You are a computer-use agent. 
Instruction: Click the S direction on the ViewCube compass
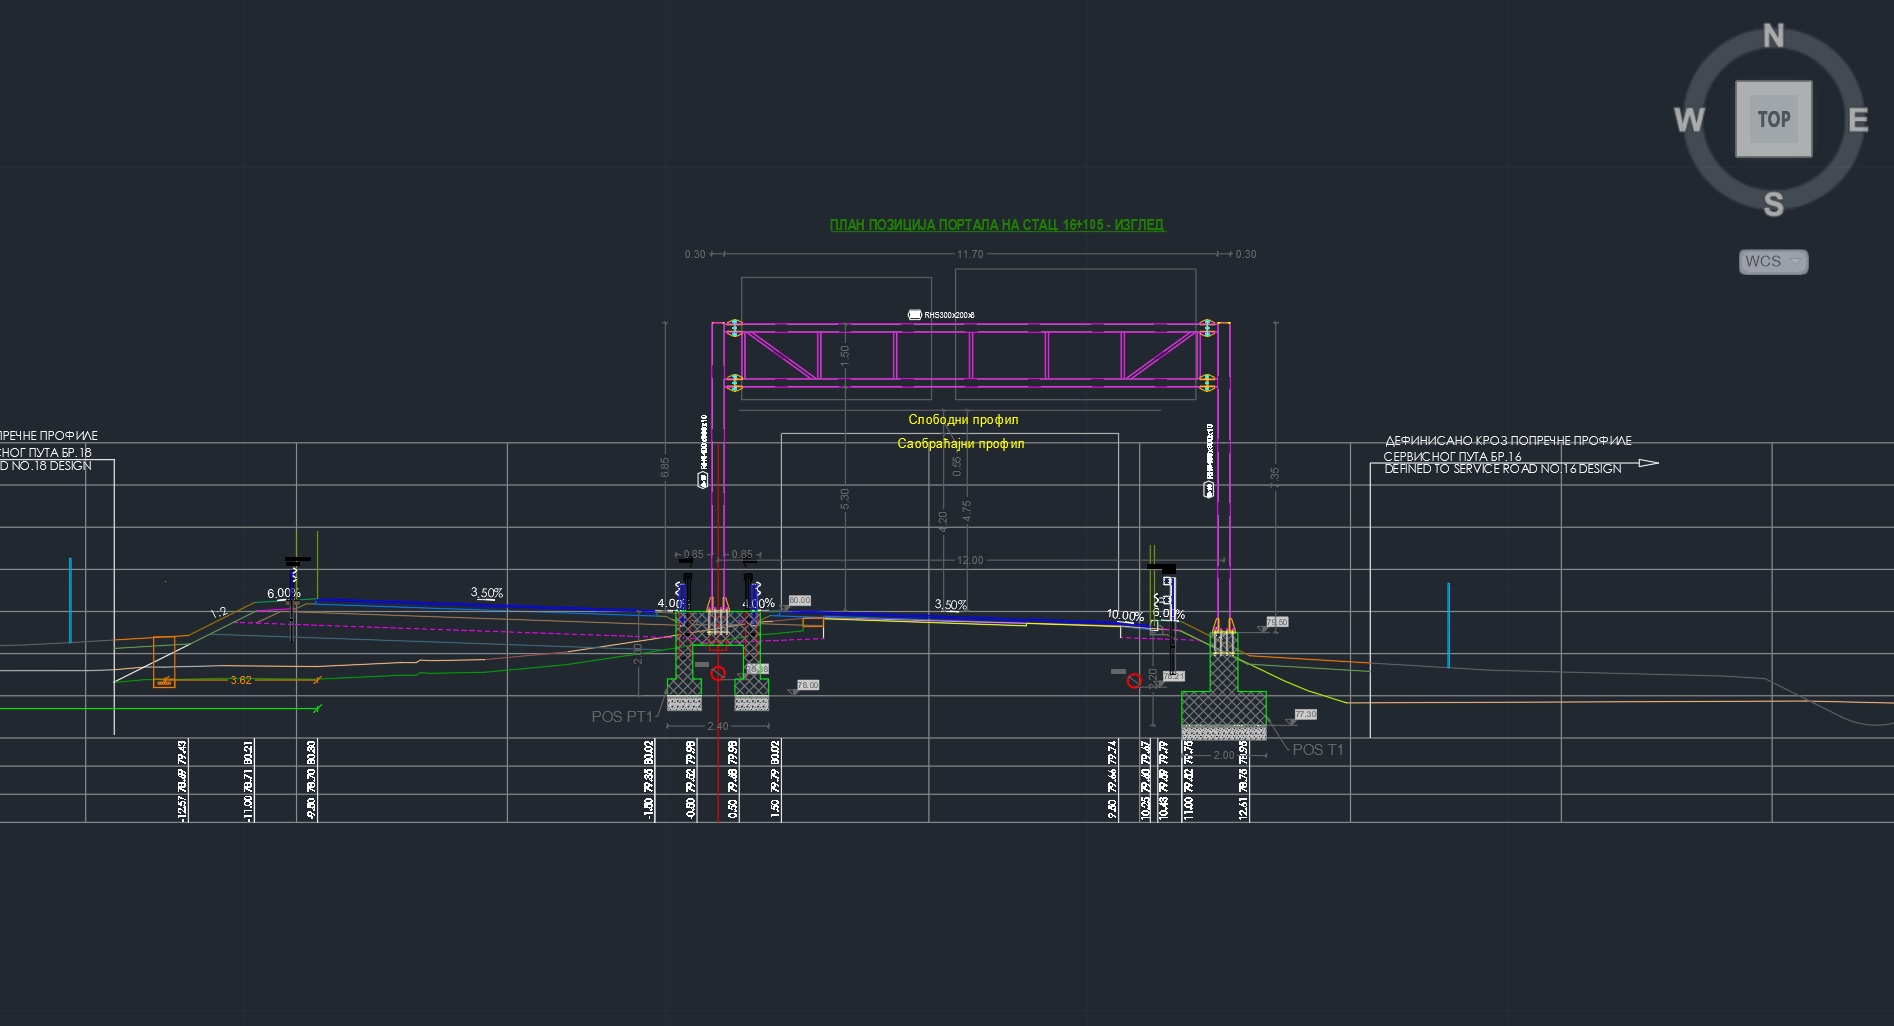click(1773, 204)
